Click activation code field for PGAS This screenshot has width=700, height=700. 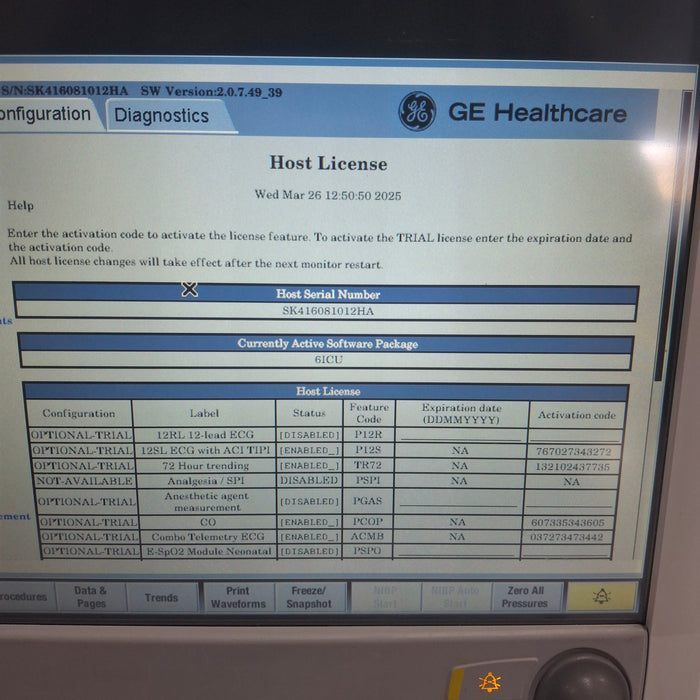point(570,501)
